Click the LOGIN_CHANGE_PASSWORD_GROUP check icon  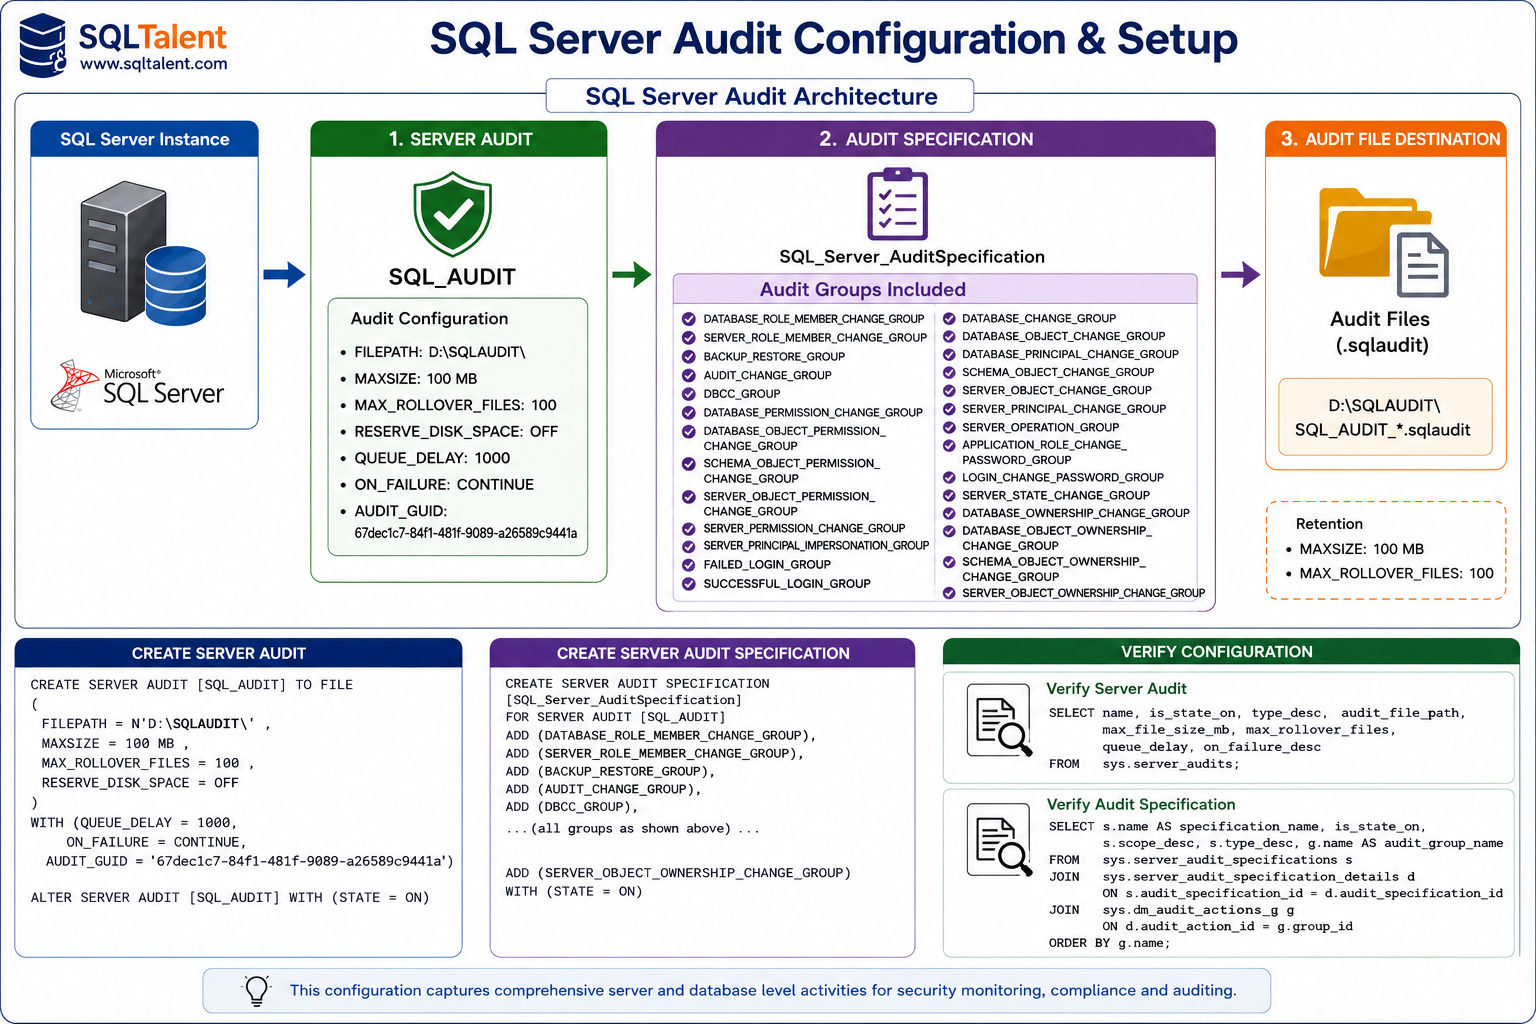949,477
